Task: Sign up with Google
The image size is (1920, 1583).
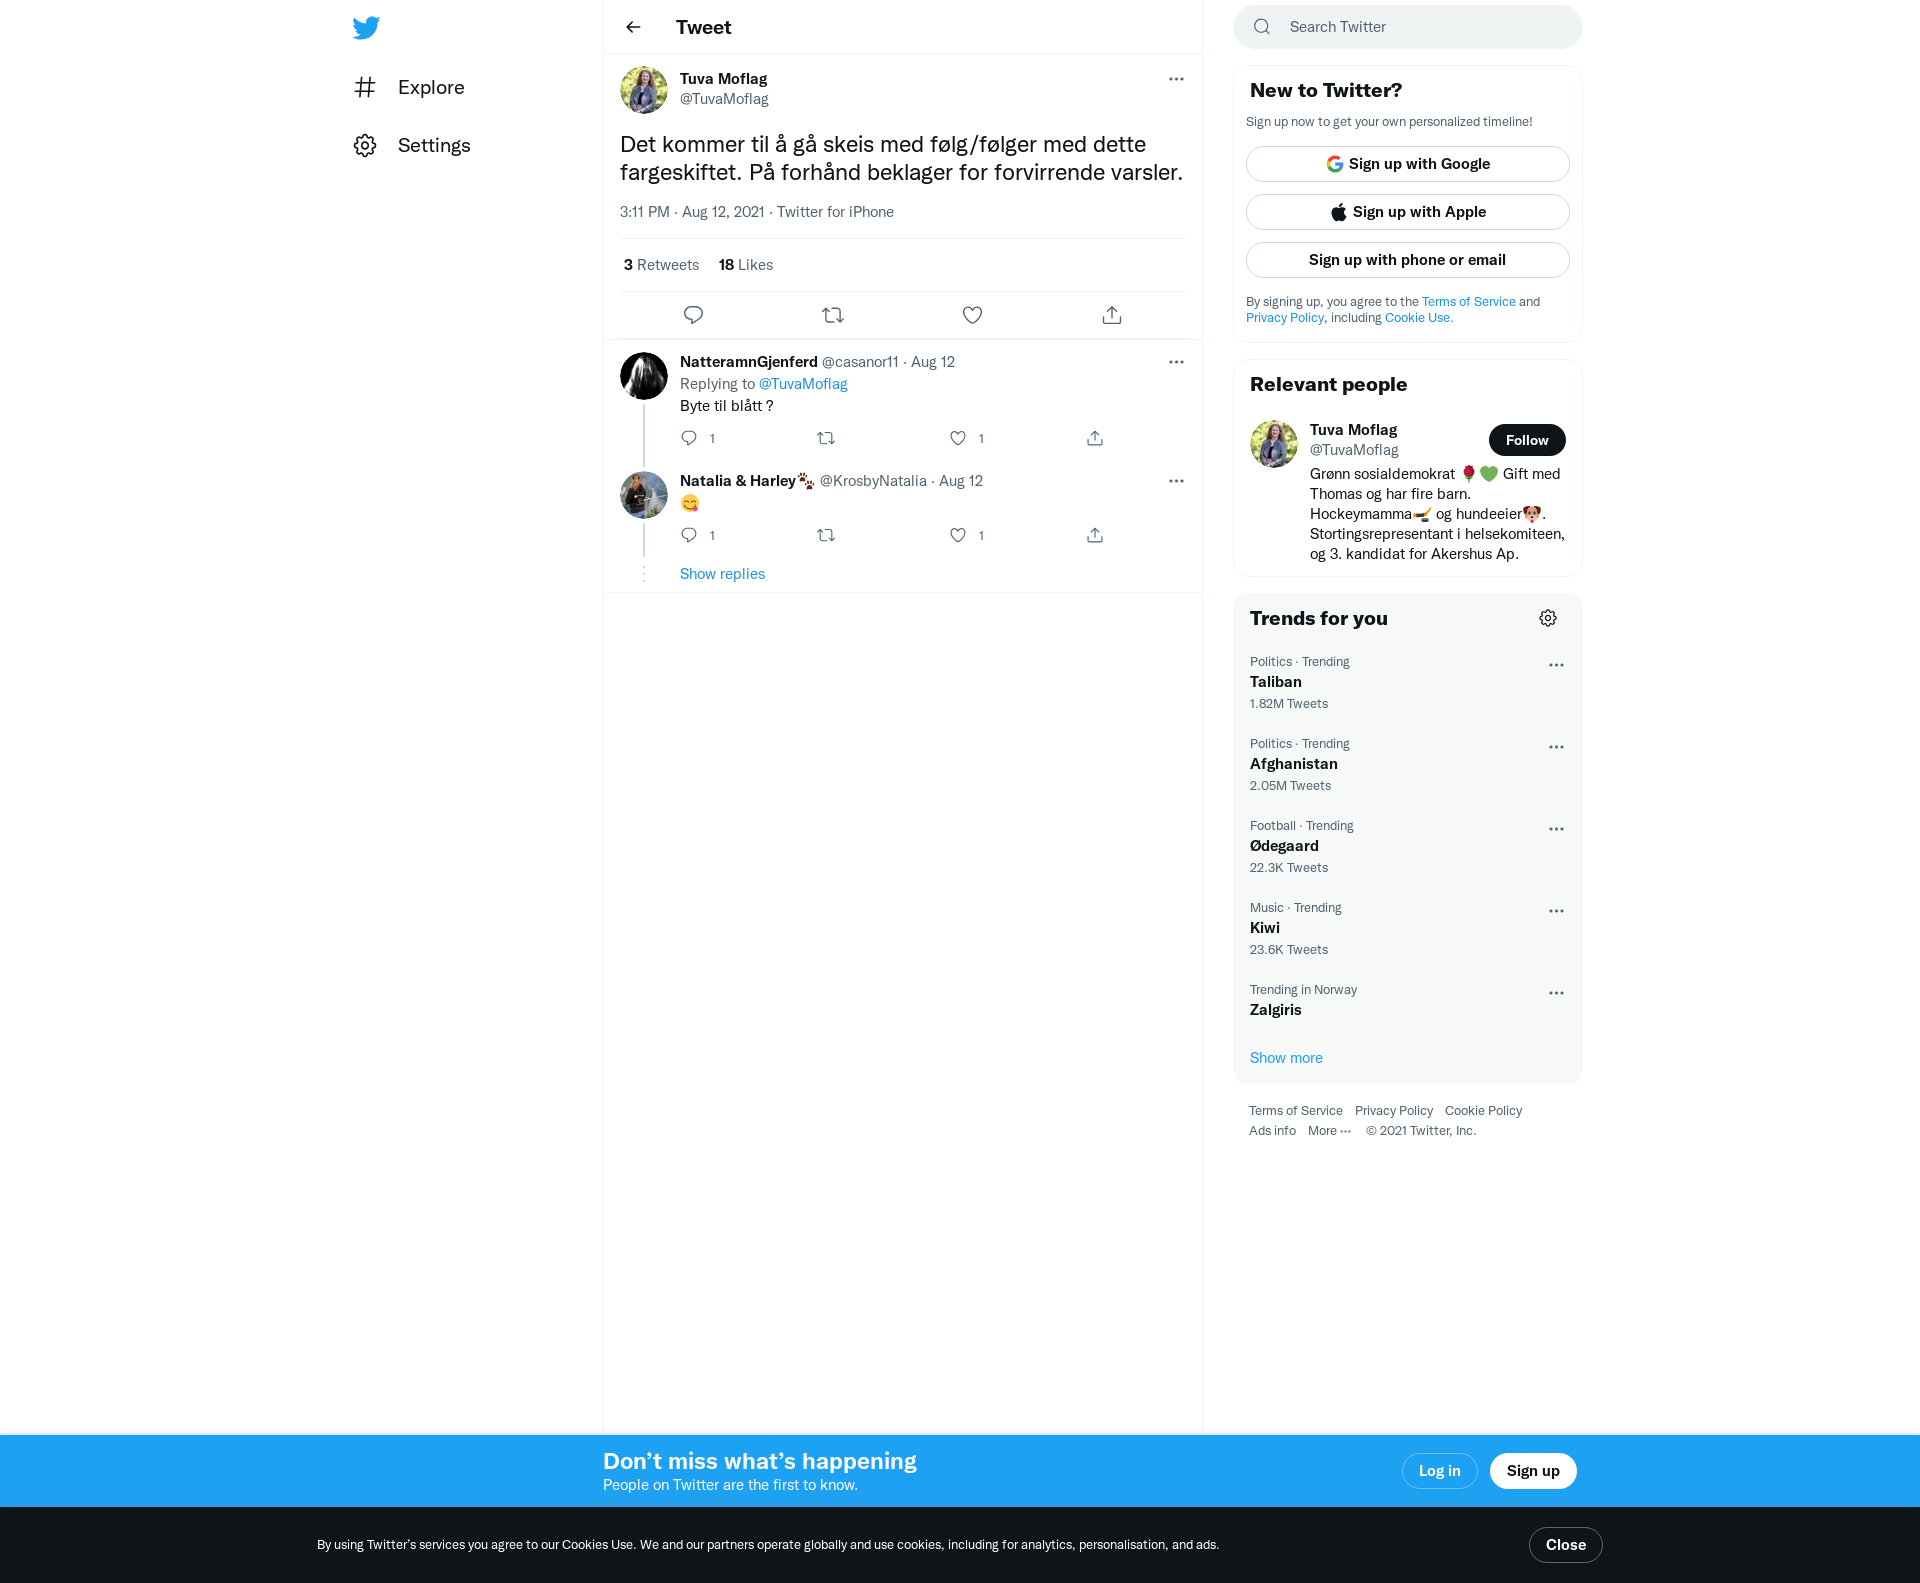Action: point(1407,164)
